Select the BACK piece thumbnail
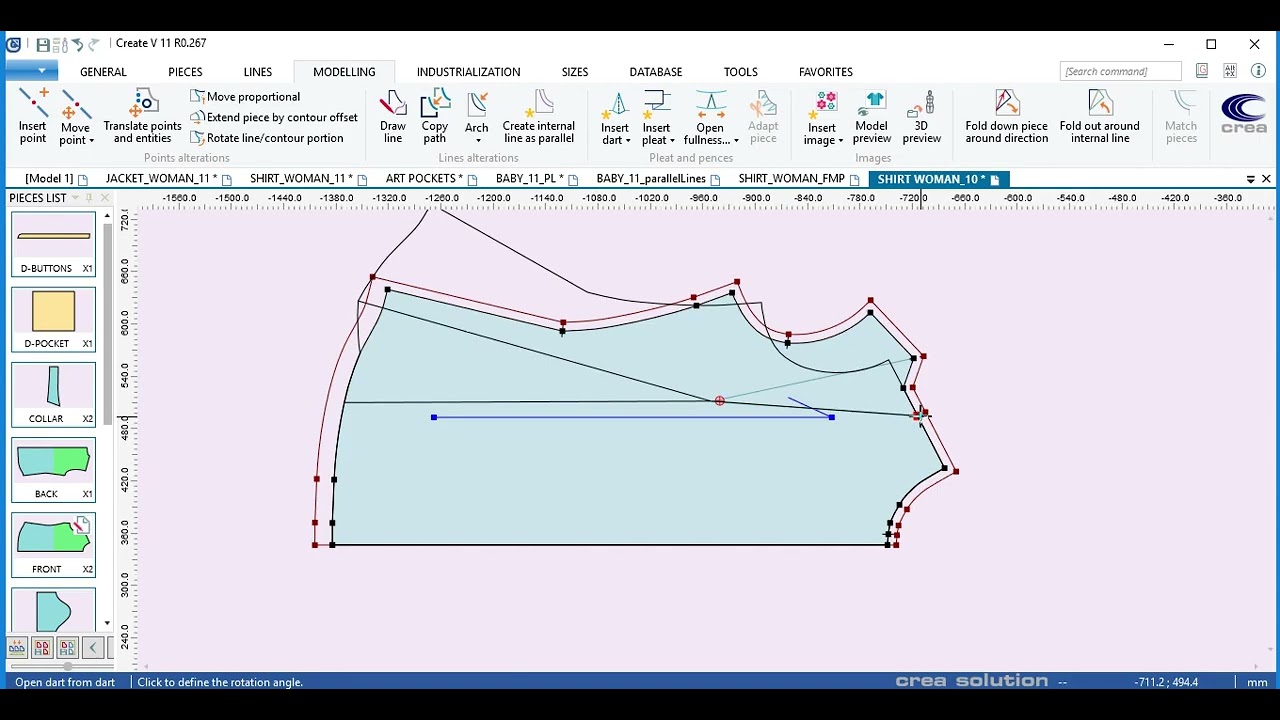The width and height of the screenshot is (1280, 720). point(54,470)
